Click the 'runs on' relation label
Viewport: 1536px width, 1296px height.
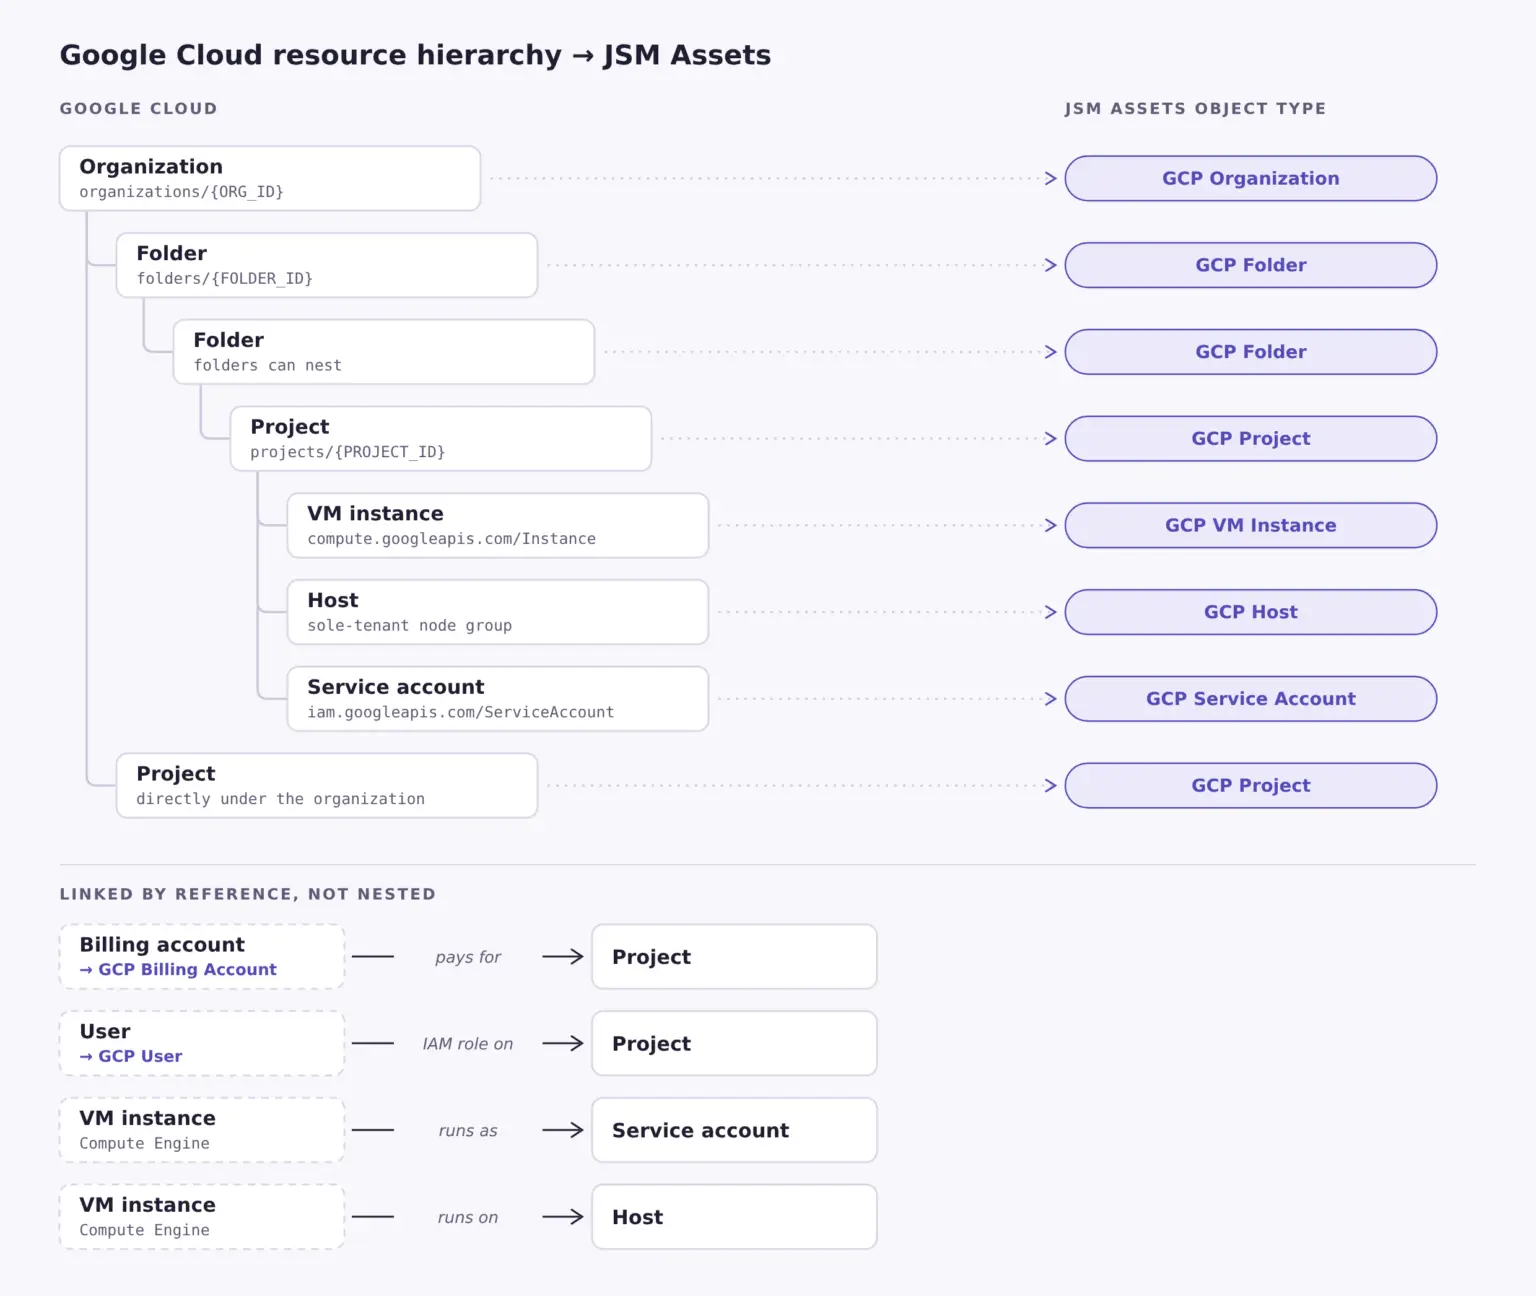tap(468, 1217)
